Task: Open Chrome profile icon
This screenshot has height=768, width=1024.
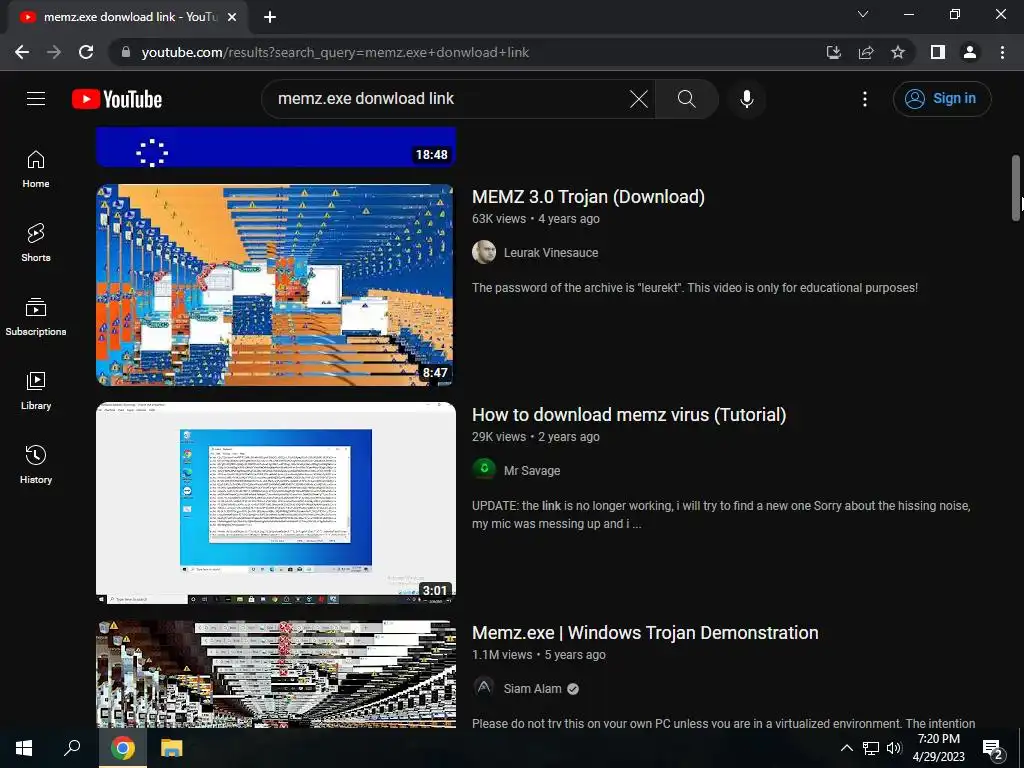Action: pos(970,52)
